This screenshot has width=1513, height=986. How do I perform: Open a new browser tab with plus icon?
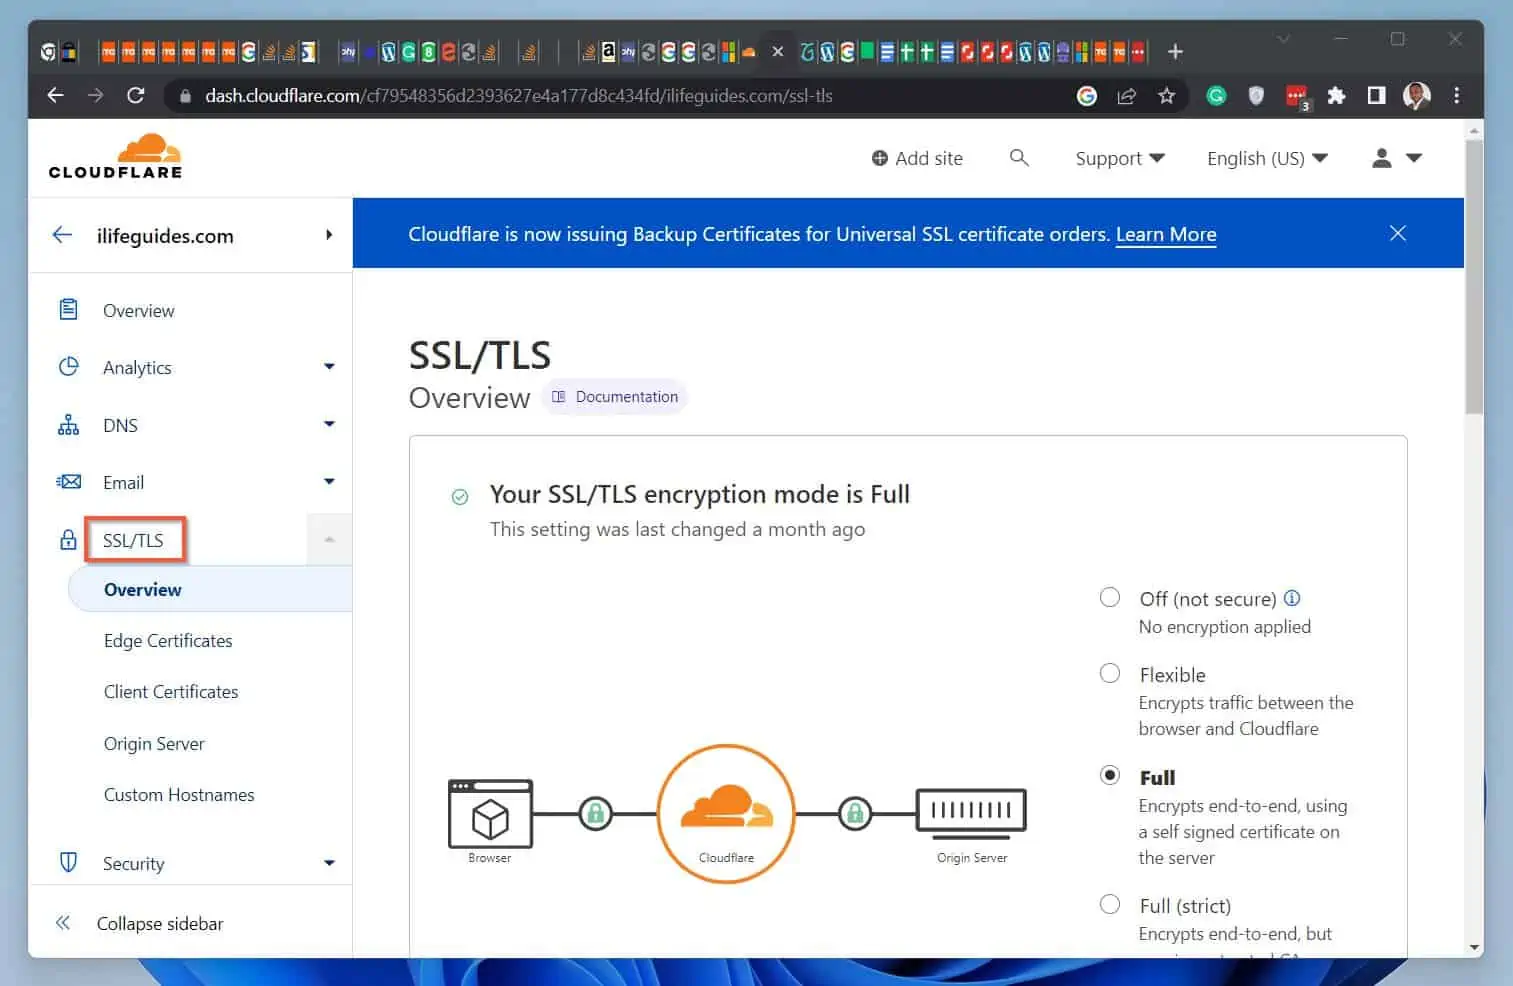(x=1175, y=51)
